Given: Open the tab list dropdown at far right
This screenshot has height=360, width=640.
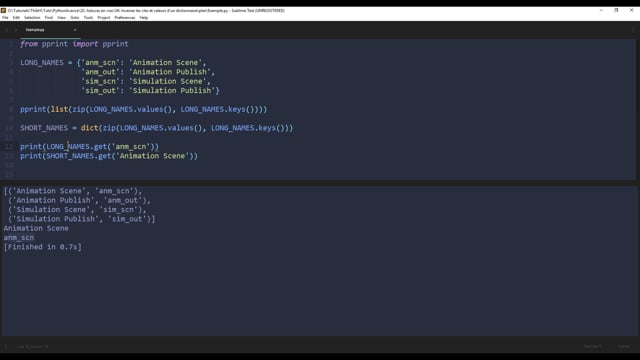Looking at the screenshot, I should point(633,30).
